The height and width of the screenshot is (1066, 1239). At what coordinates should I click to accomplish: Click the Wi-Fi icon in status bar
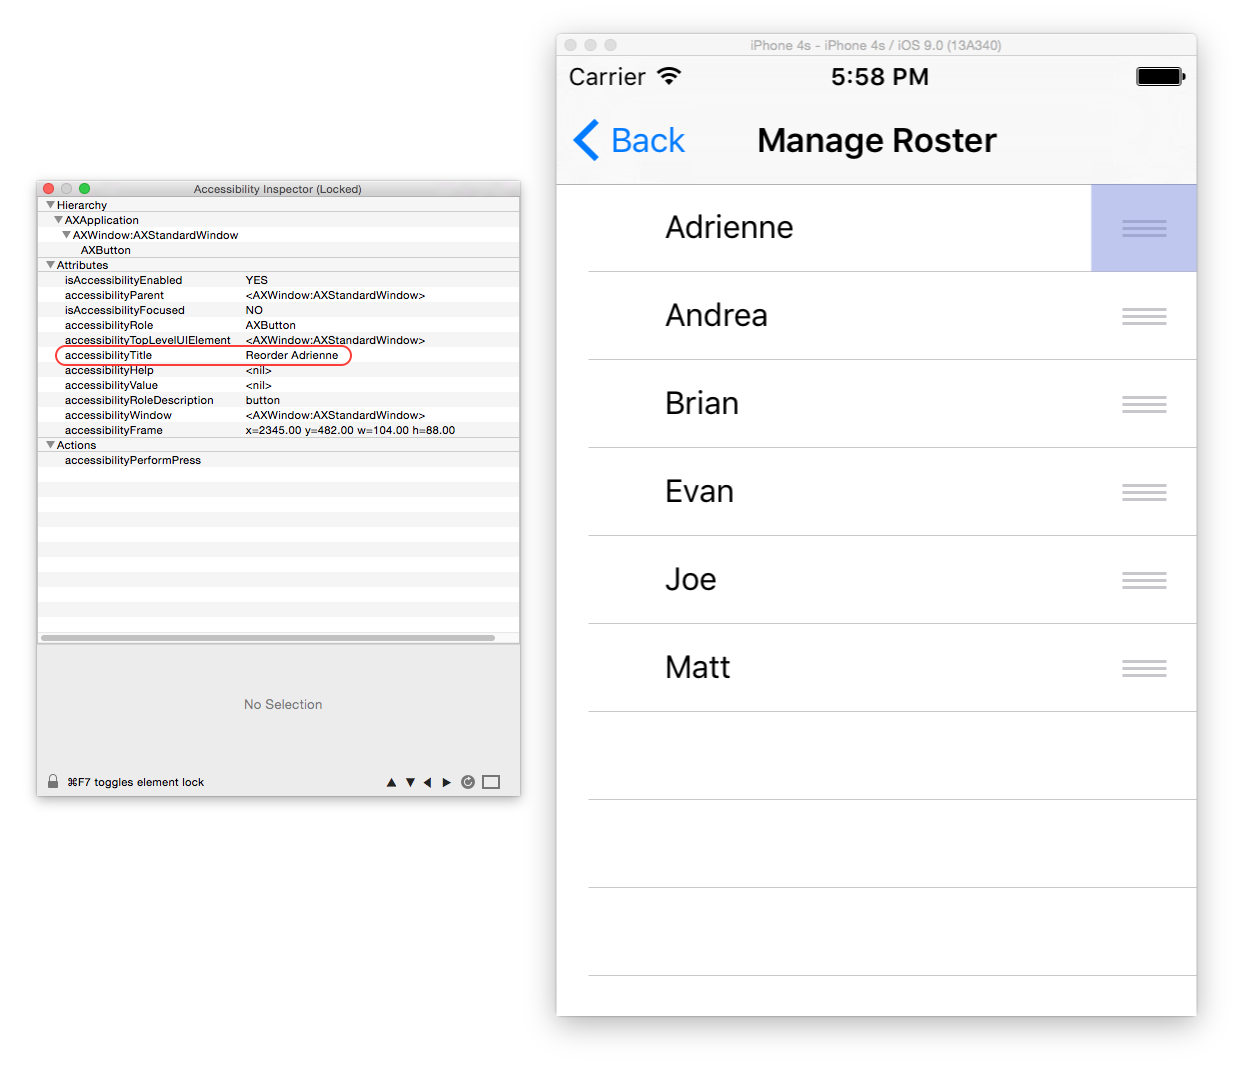point(669,76)
